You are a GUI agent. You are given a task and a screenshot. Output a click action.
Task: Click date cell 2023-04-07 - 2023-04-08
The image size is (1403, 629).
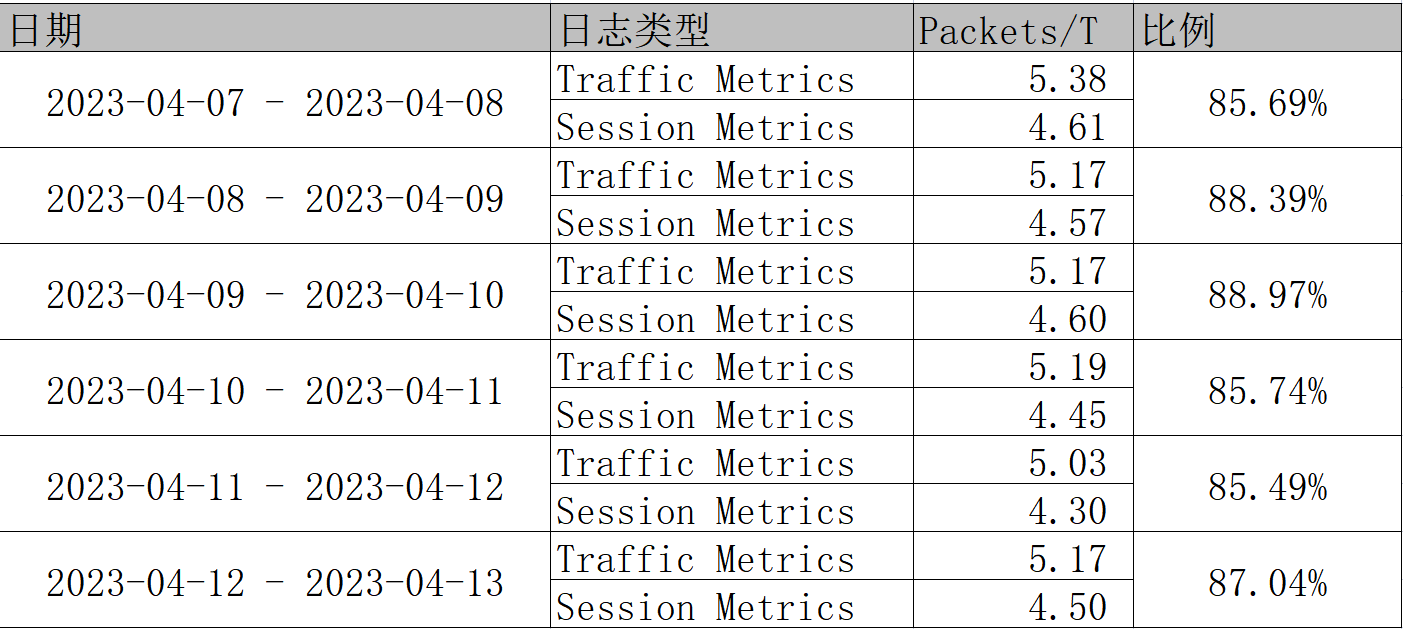pyautogui.click(x=275, y=102)
